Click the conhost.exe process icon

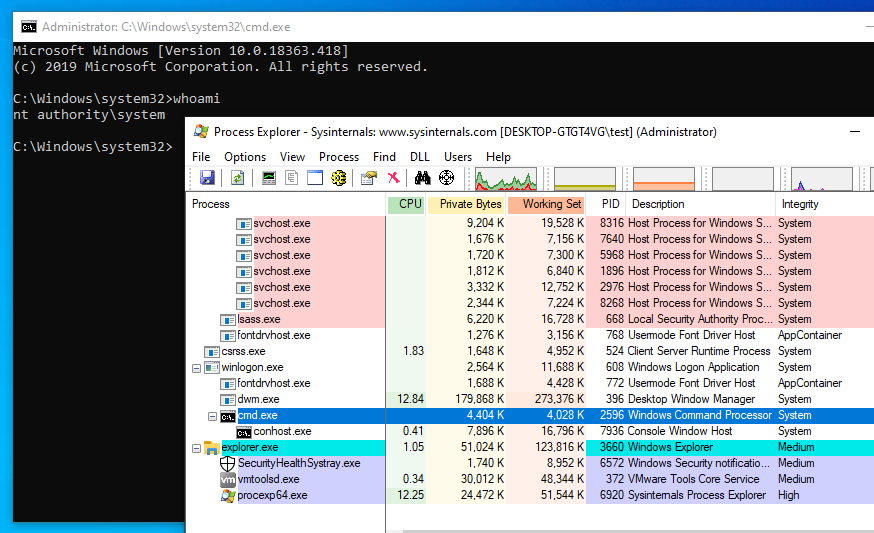244,432
